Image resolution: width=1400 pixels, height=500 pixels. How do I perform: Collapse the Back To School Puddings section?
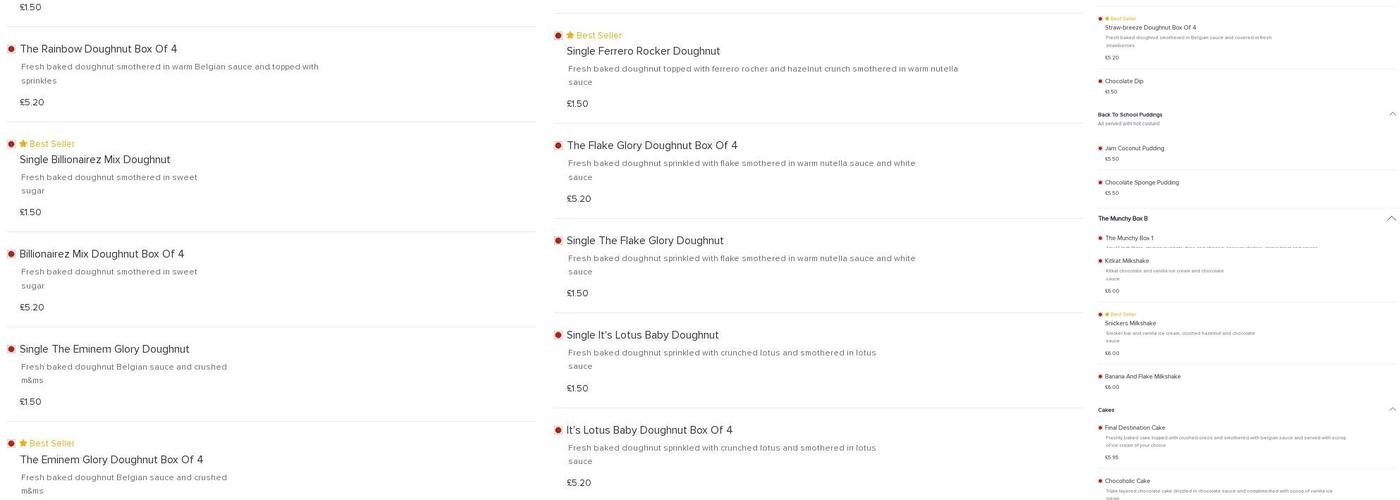point(1392,114)
